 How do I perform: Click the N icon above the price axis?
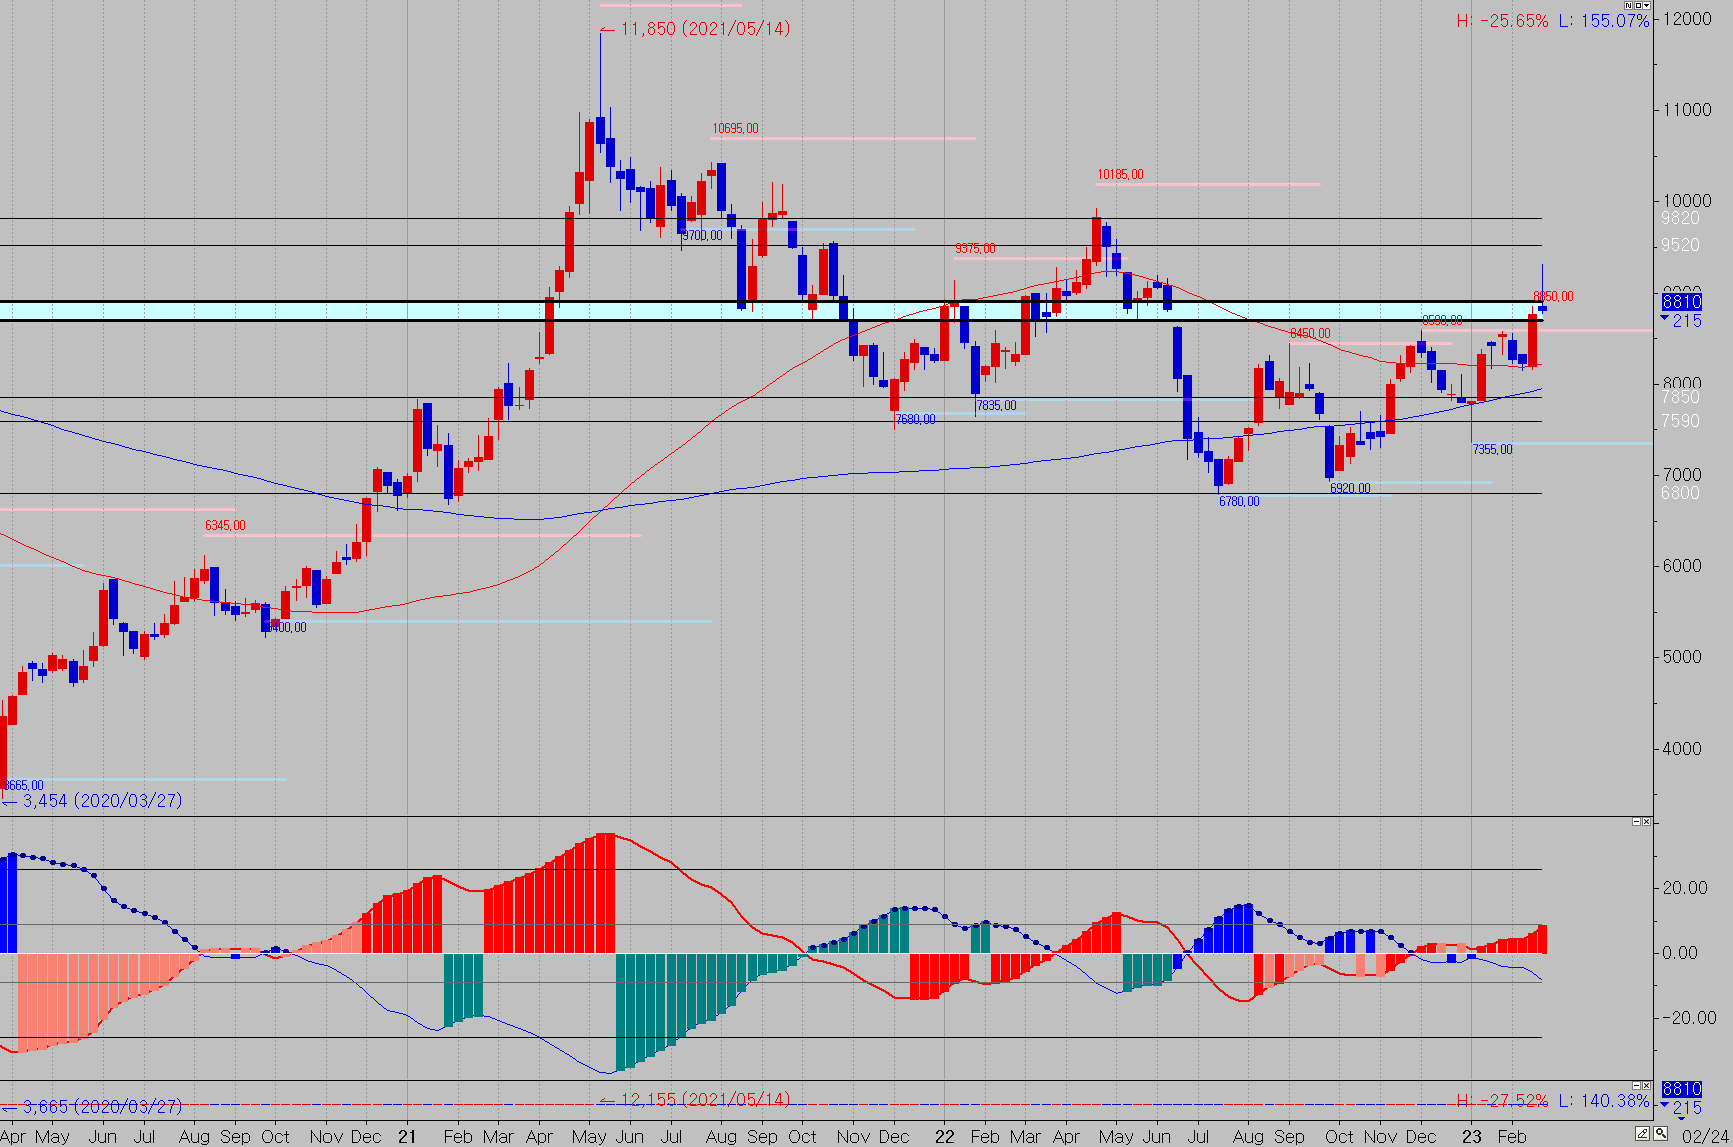tap(1628, 6)
